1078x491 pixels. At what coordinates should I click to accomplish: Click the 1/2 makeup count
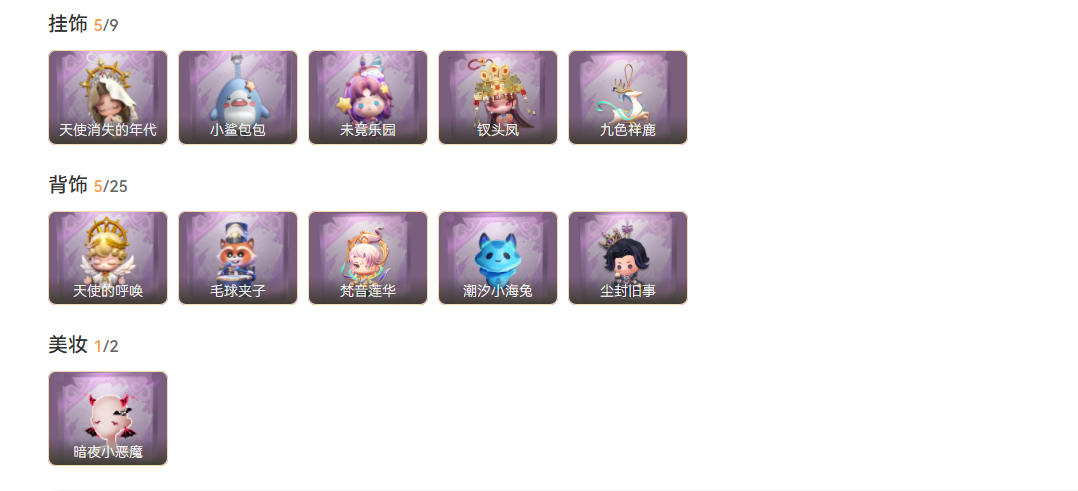click(x=106, y=347)
